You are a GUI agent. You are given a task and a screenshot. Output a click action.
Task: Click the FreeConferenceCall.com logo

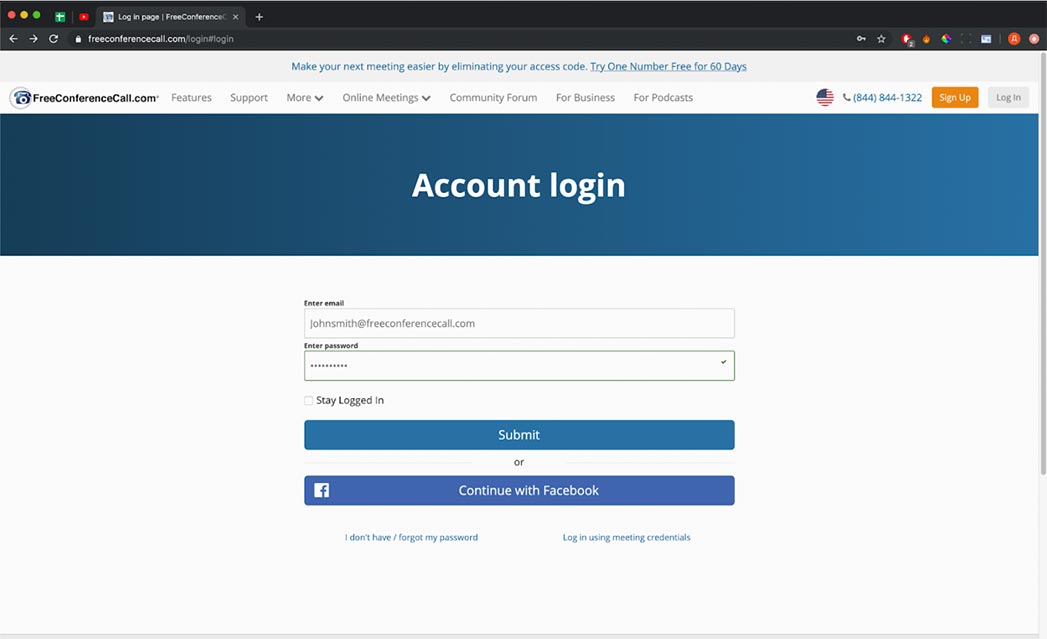coord(82,97)
